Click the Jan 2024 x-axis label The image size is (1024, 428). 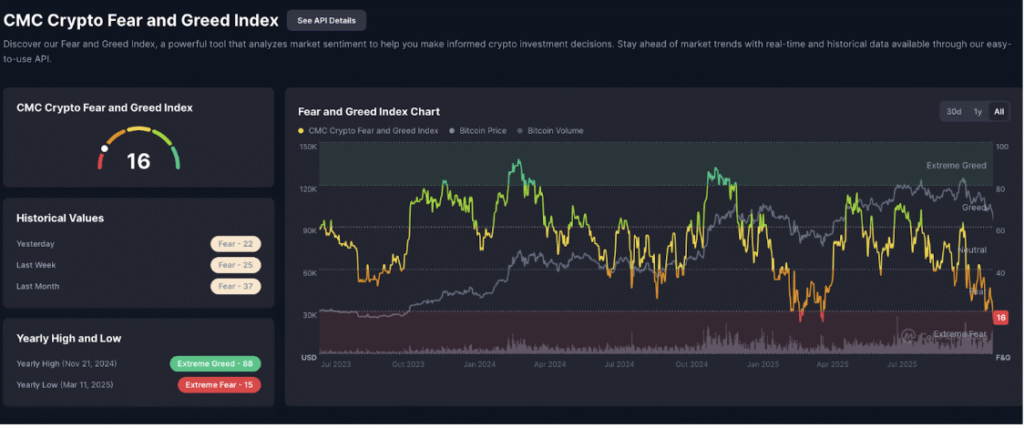coord(482,364)
